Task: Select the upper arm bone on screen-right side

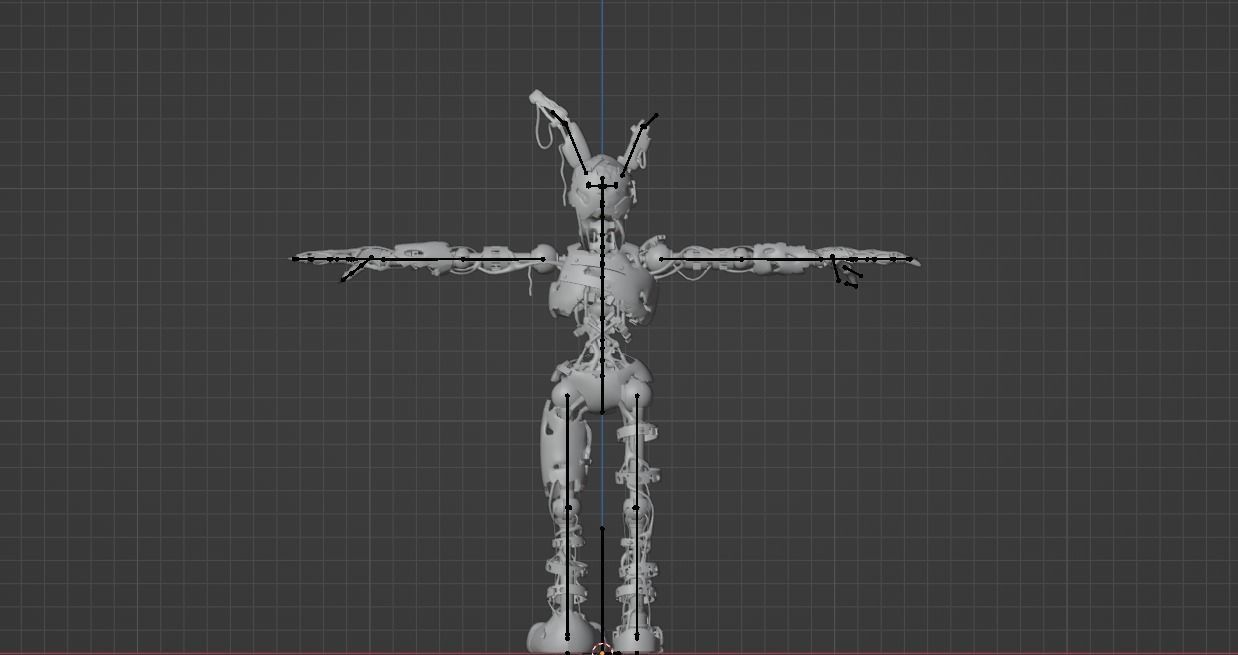Action: pyautogui.click(x=700, y=259)
